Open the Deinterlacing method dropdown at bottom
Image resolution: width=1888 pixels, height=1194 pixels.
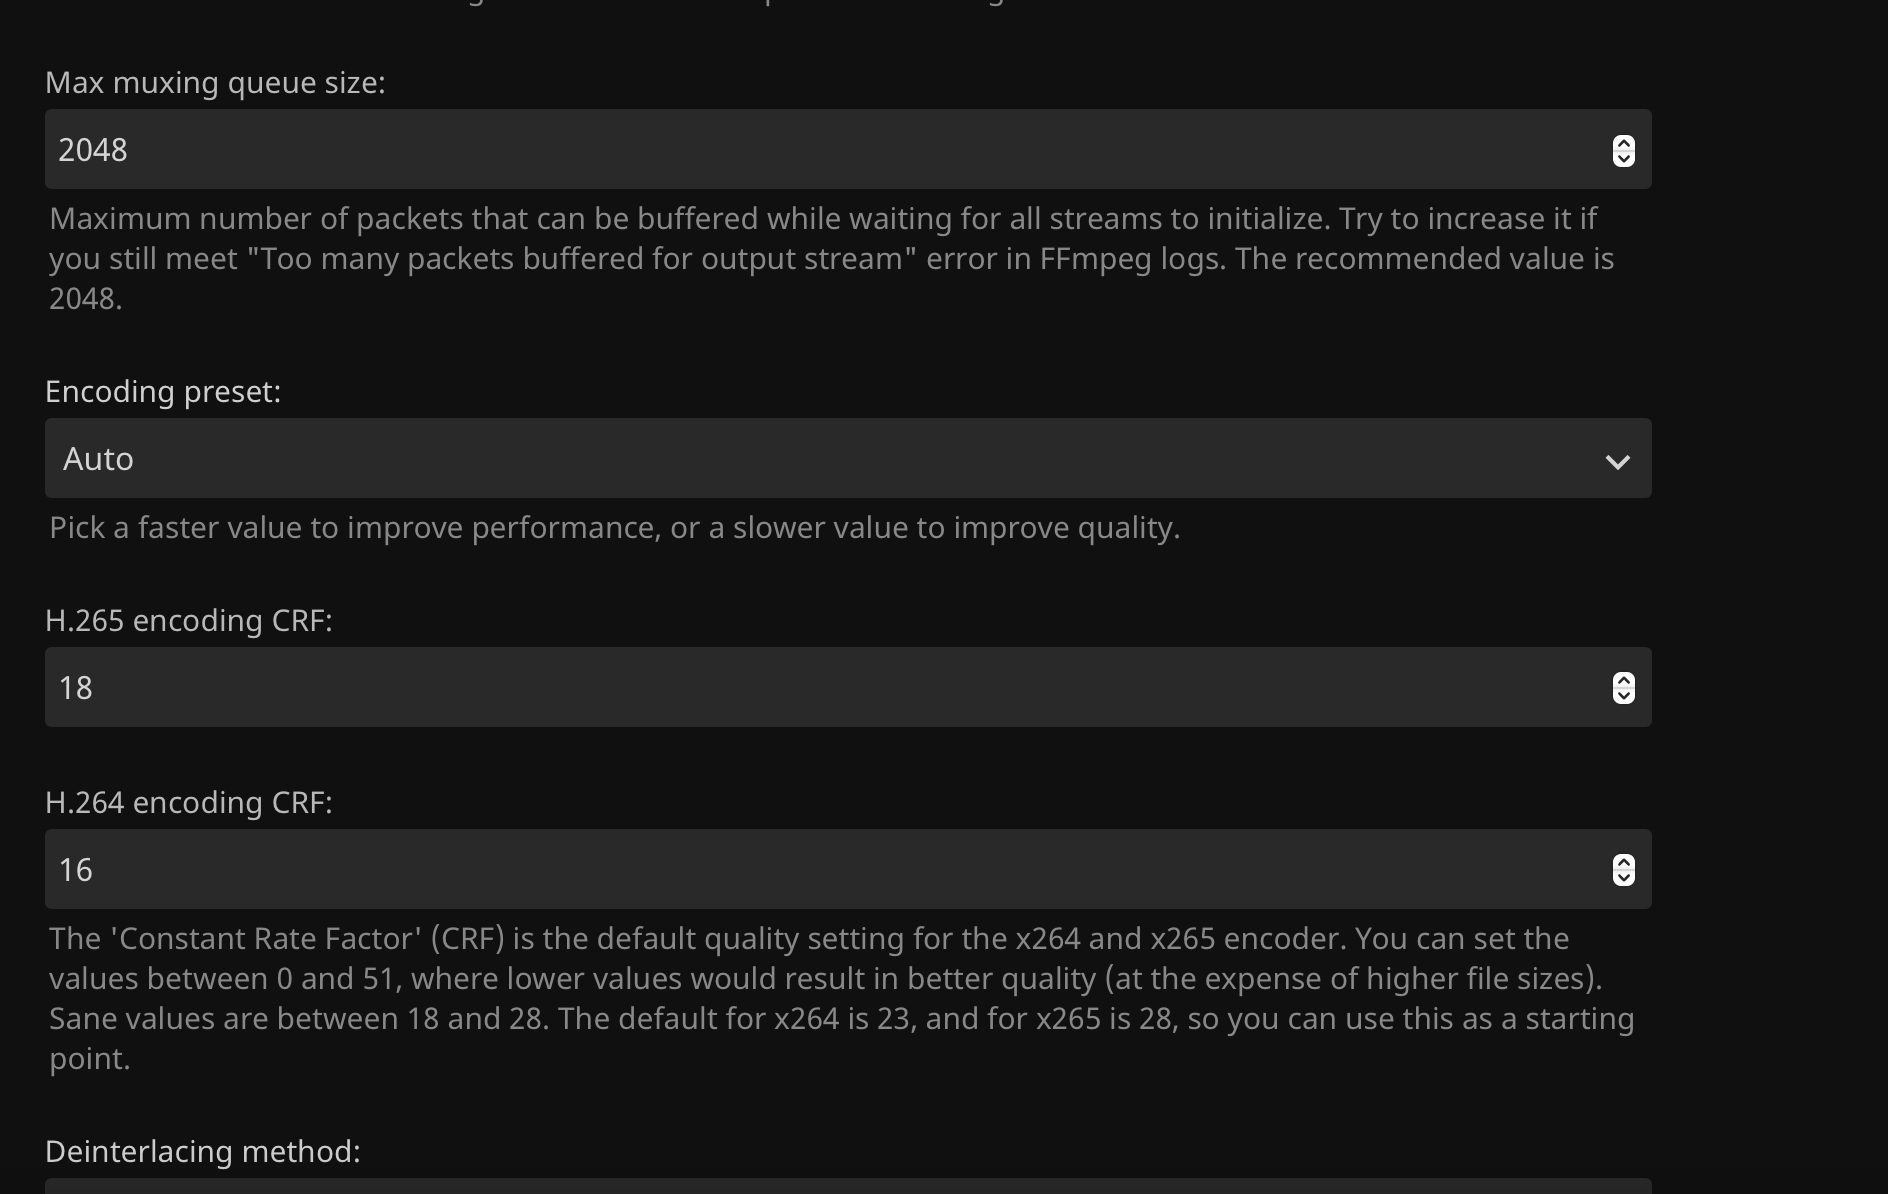pyautogui.click(x=800, y=1187)
